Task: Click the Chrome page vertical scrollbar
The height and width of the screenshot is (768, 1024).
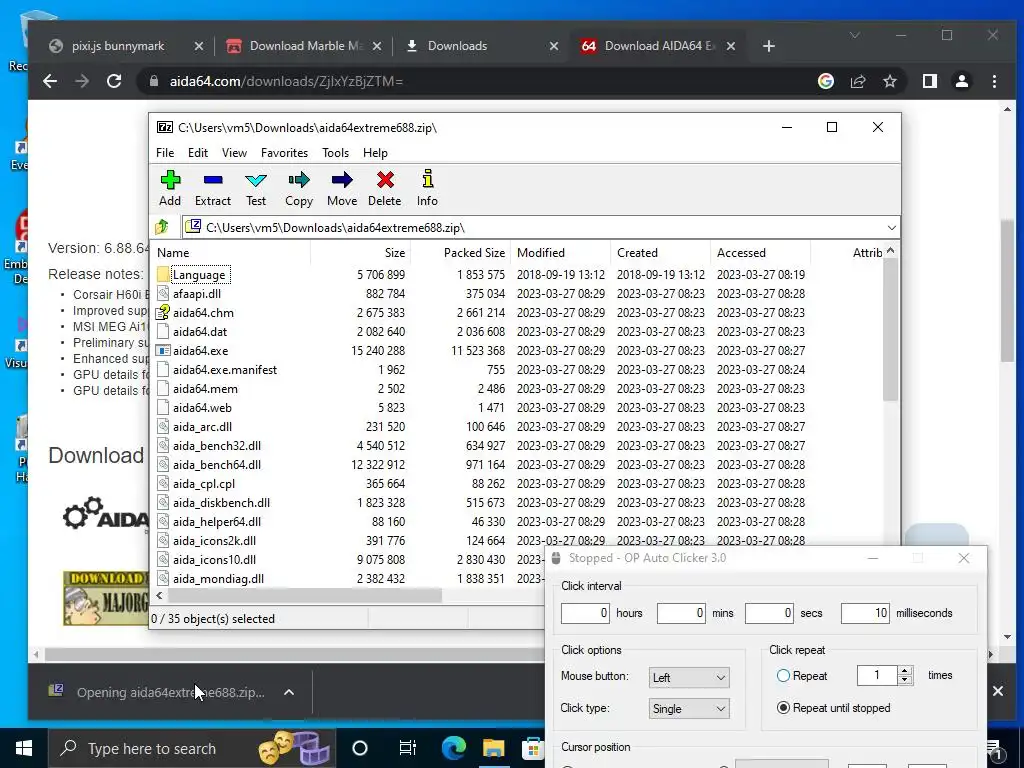Action: (1006, 291)
